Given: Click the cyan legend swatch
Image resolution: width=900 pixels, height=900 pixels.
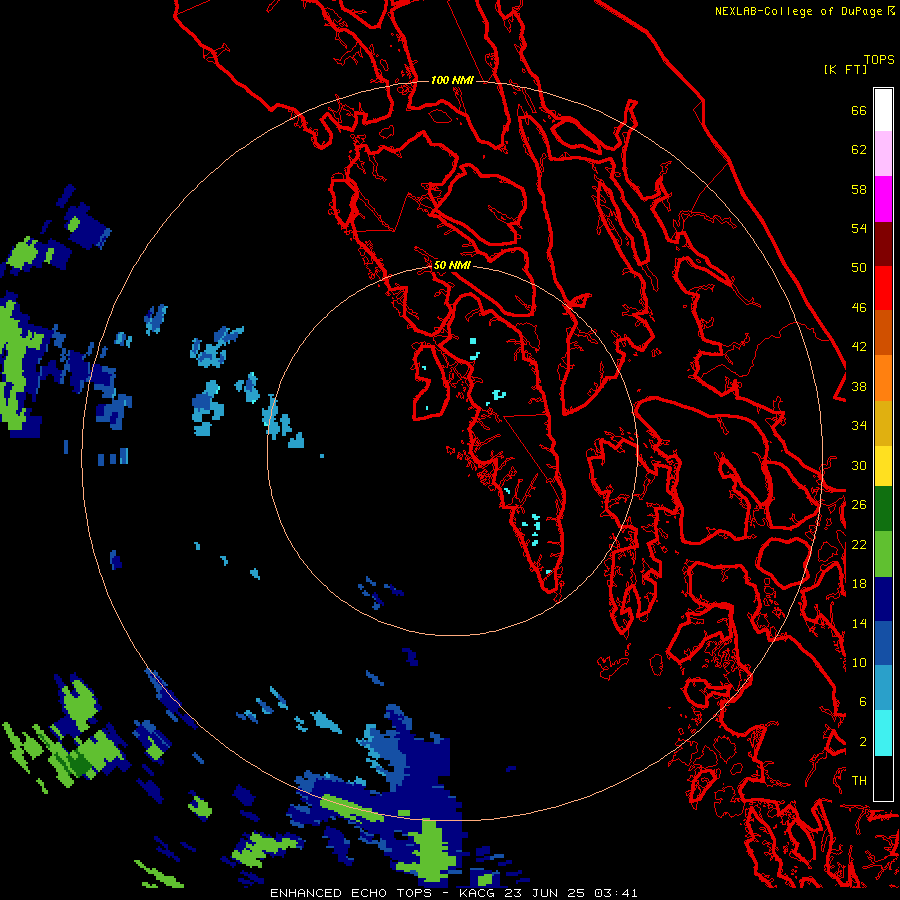Looking at the screenshot, I should pyautogui.click(x=883, y=733).
